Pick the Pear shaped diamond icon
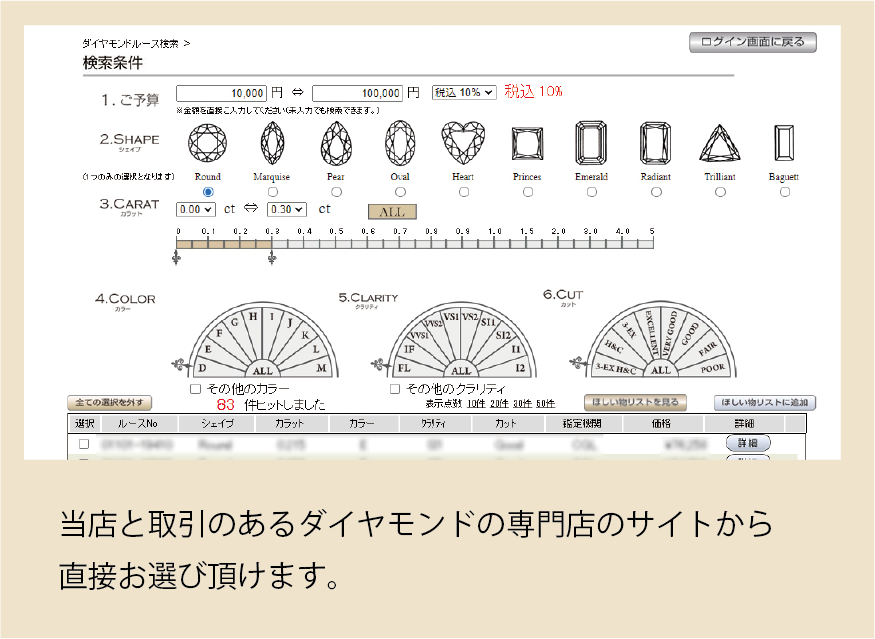 click(x=336, y=143)
